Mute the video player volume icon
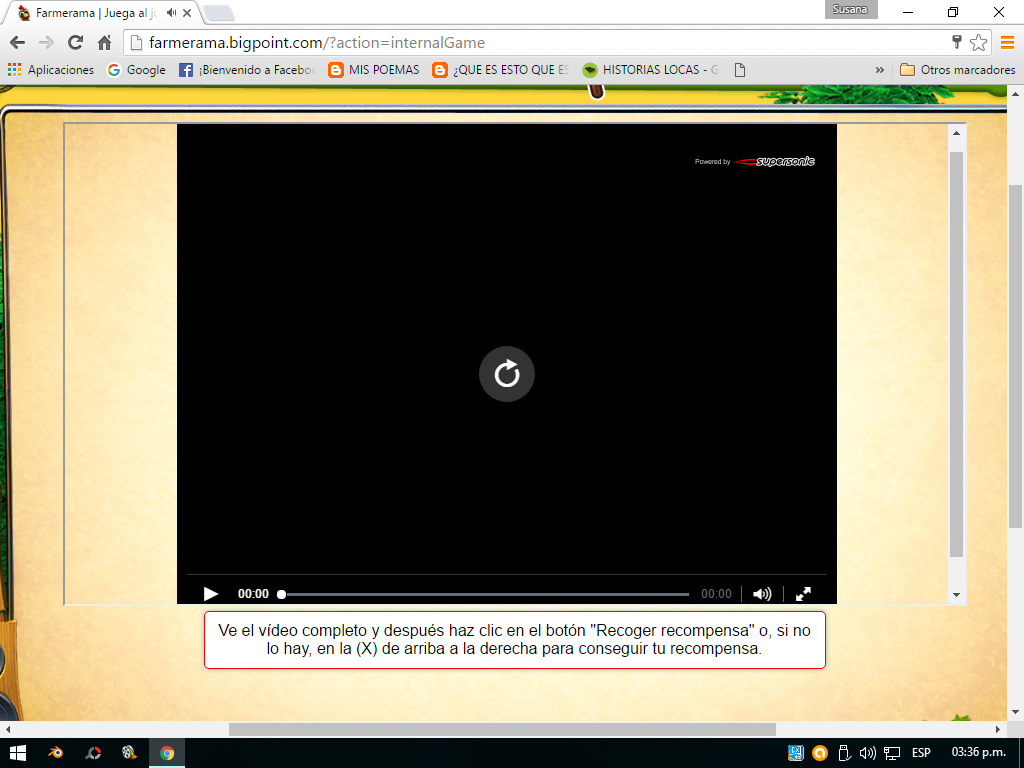The image size is (1024, 768). (x=761, y=594)
